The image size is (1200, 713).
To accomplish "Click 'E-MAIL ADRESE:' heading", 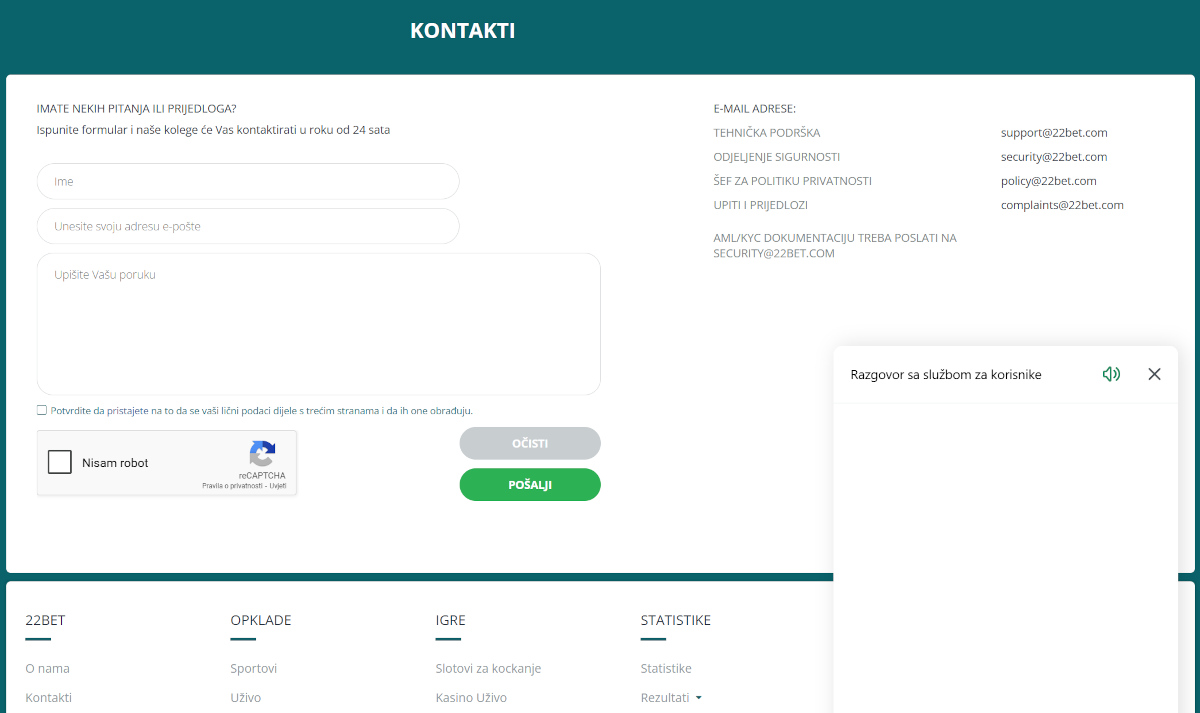I will (x=755, y=109).
